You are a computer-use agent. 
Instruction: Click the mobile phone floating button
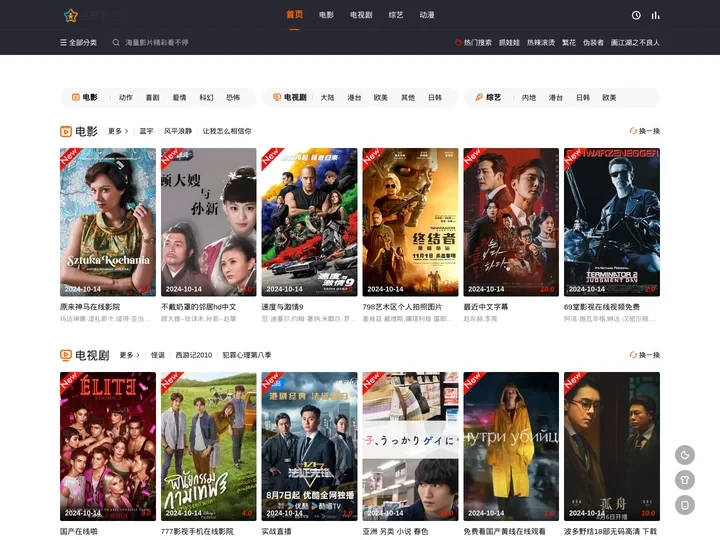pyautogui.click(x=685, y=505)
